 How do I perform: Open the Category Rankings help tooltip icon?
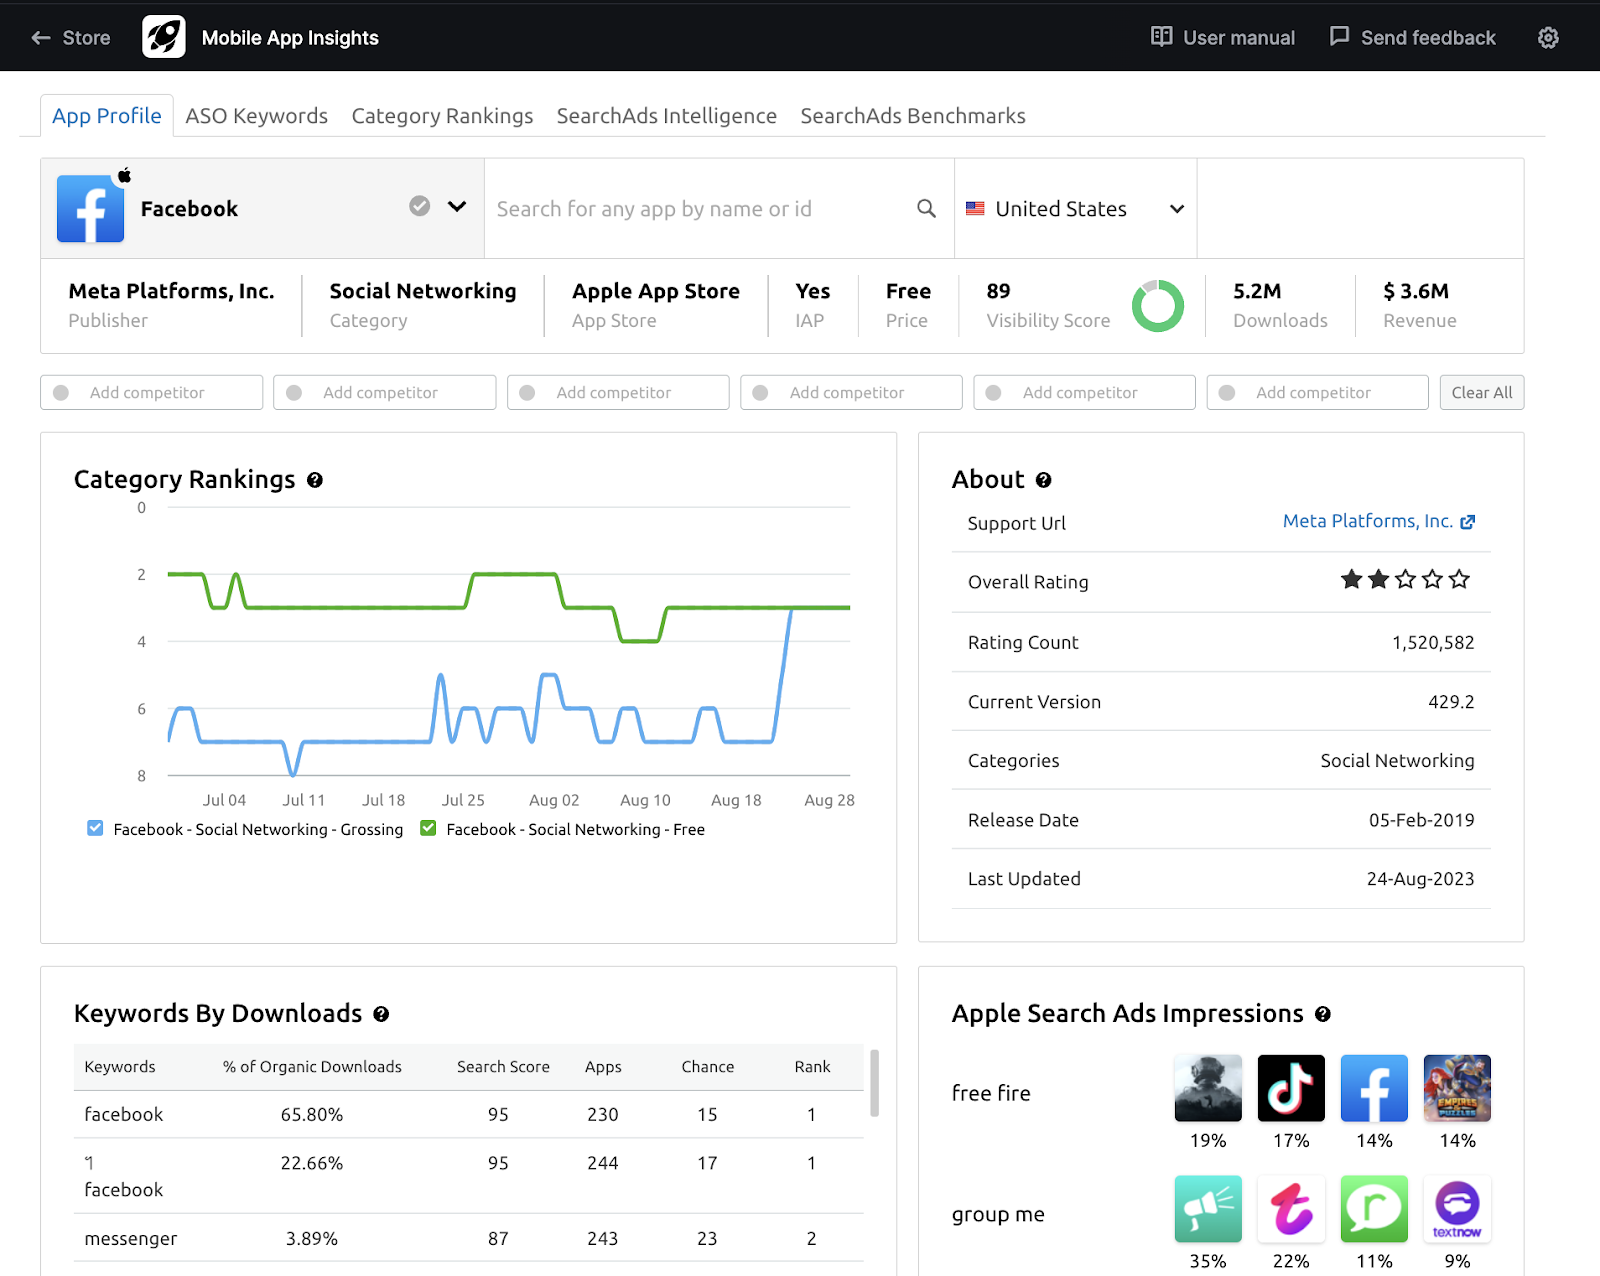pos(315,480)
